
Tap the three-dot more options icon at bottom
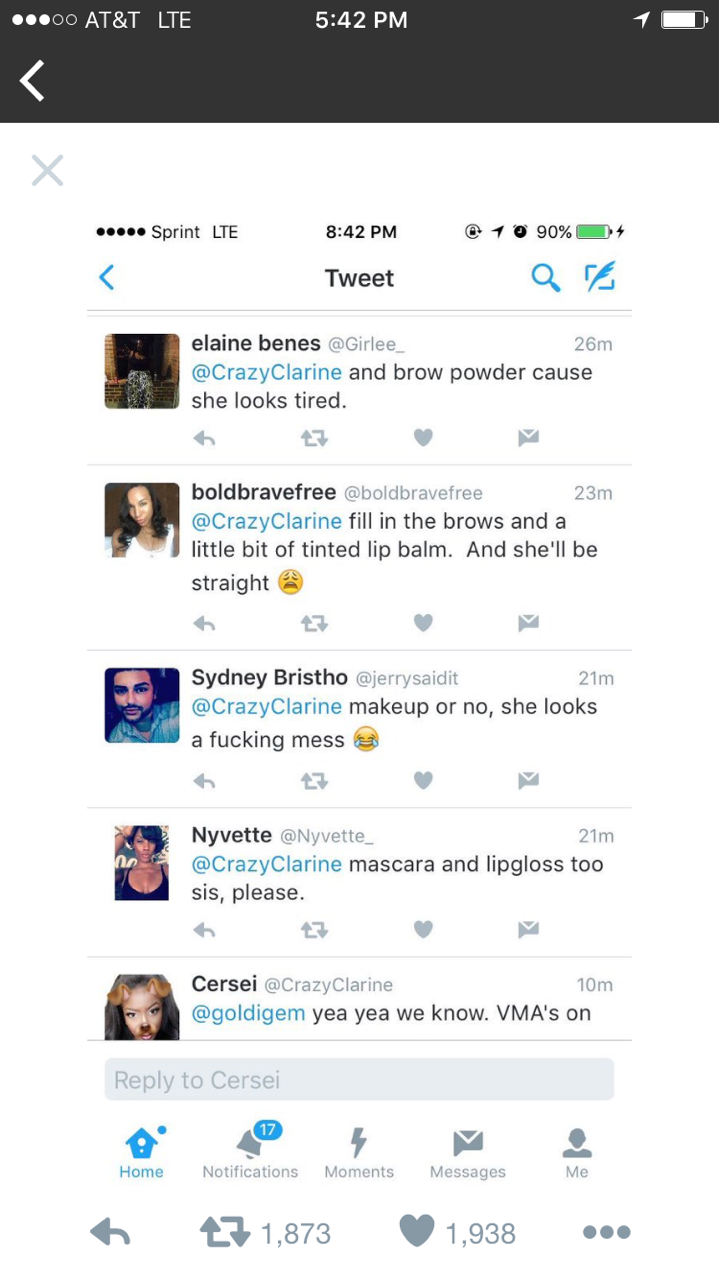pos(606,1232)
